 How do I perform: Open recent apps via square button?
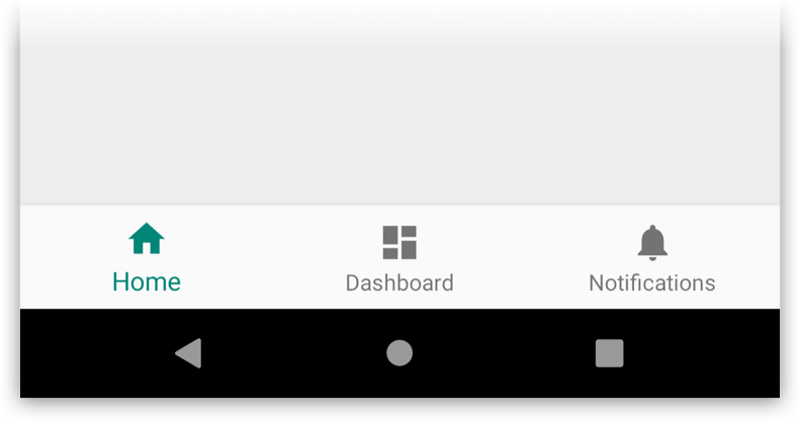point(610,353)
